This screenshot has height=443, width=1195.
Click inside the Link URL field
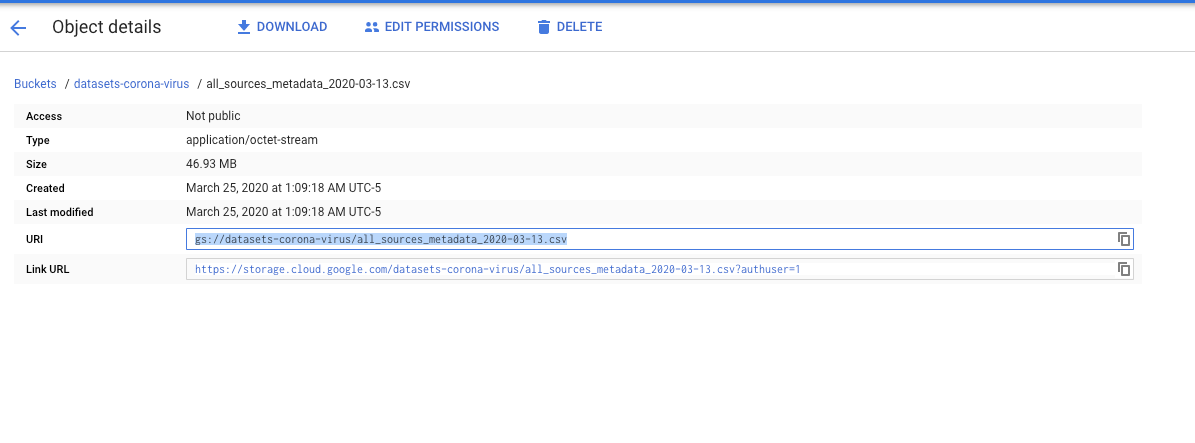coord(659,269)
